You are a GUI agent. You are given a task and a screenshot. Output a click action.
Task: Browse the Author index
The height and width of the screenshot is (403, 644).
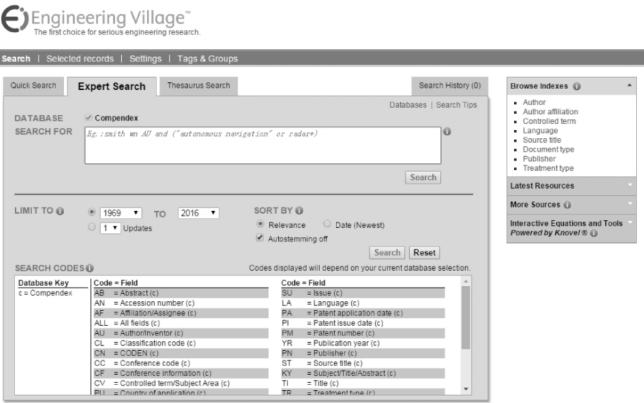[534, 102]
